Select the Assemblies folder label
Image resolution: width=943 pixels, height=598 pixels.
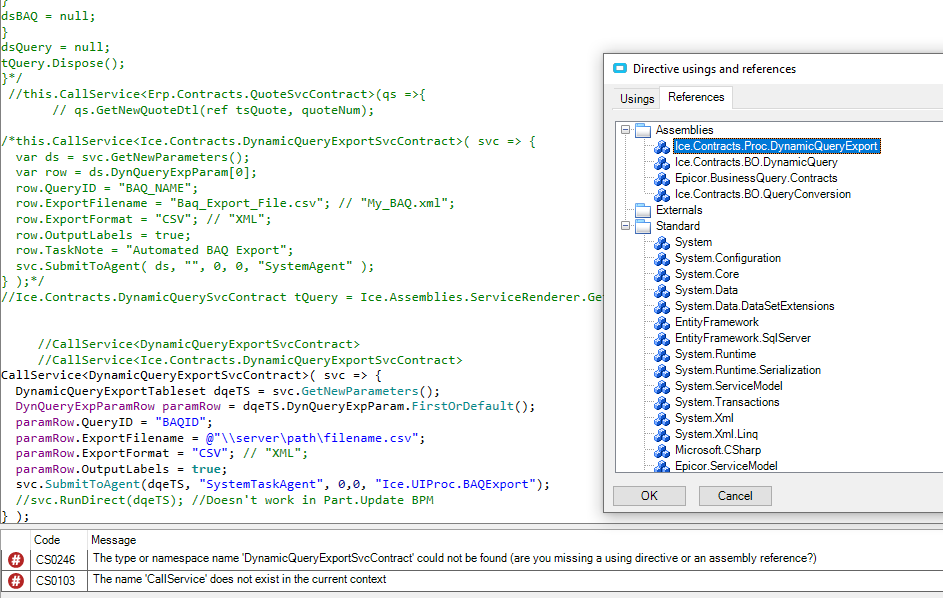click(684, 130)
